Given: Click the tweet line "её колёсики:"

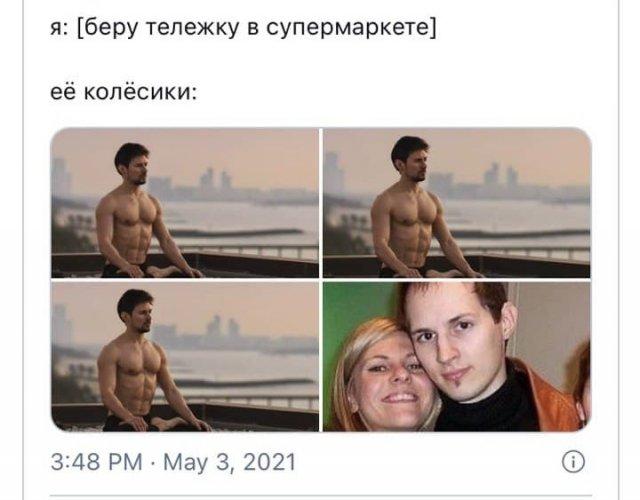Looking at the screenshot, I should pyautogui.click(x=124, y=91).
